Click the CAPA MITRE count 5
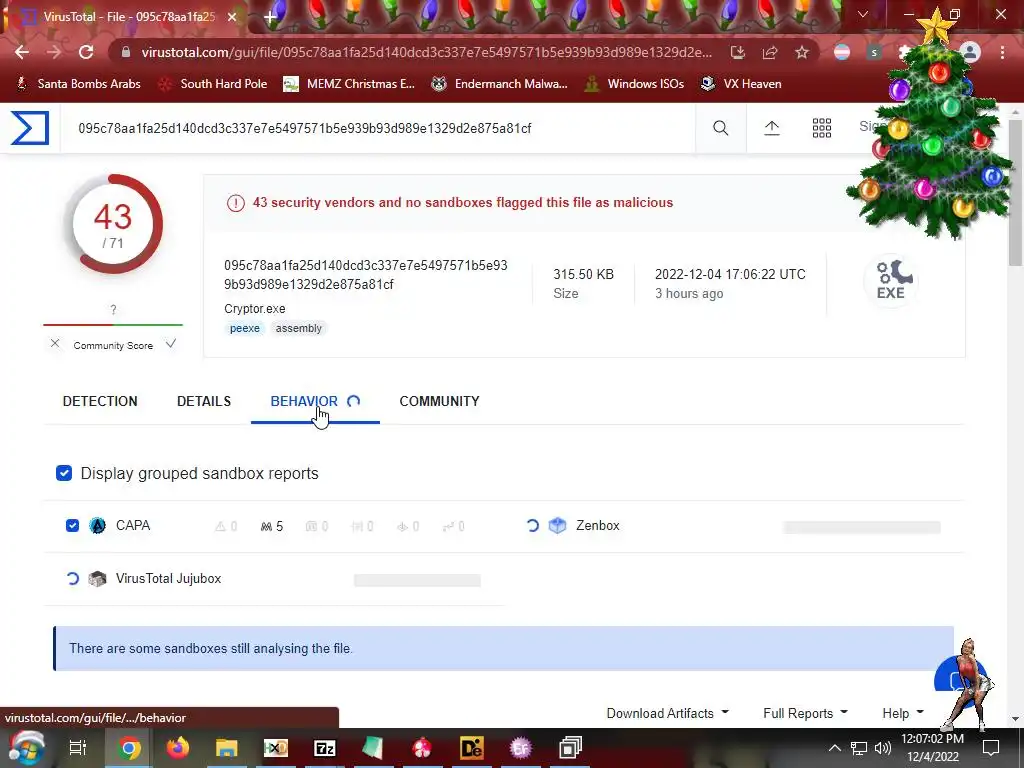The height and width of the screenshot is (768, 1024). 272,526
